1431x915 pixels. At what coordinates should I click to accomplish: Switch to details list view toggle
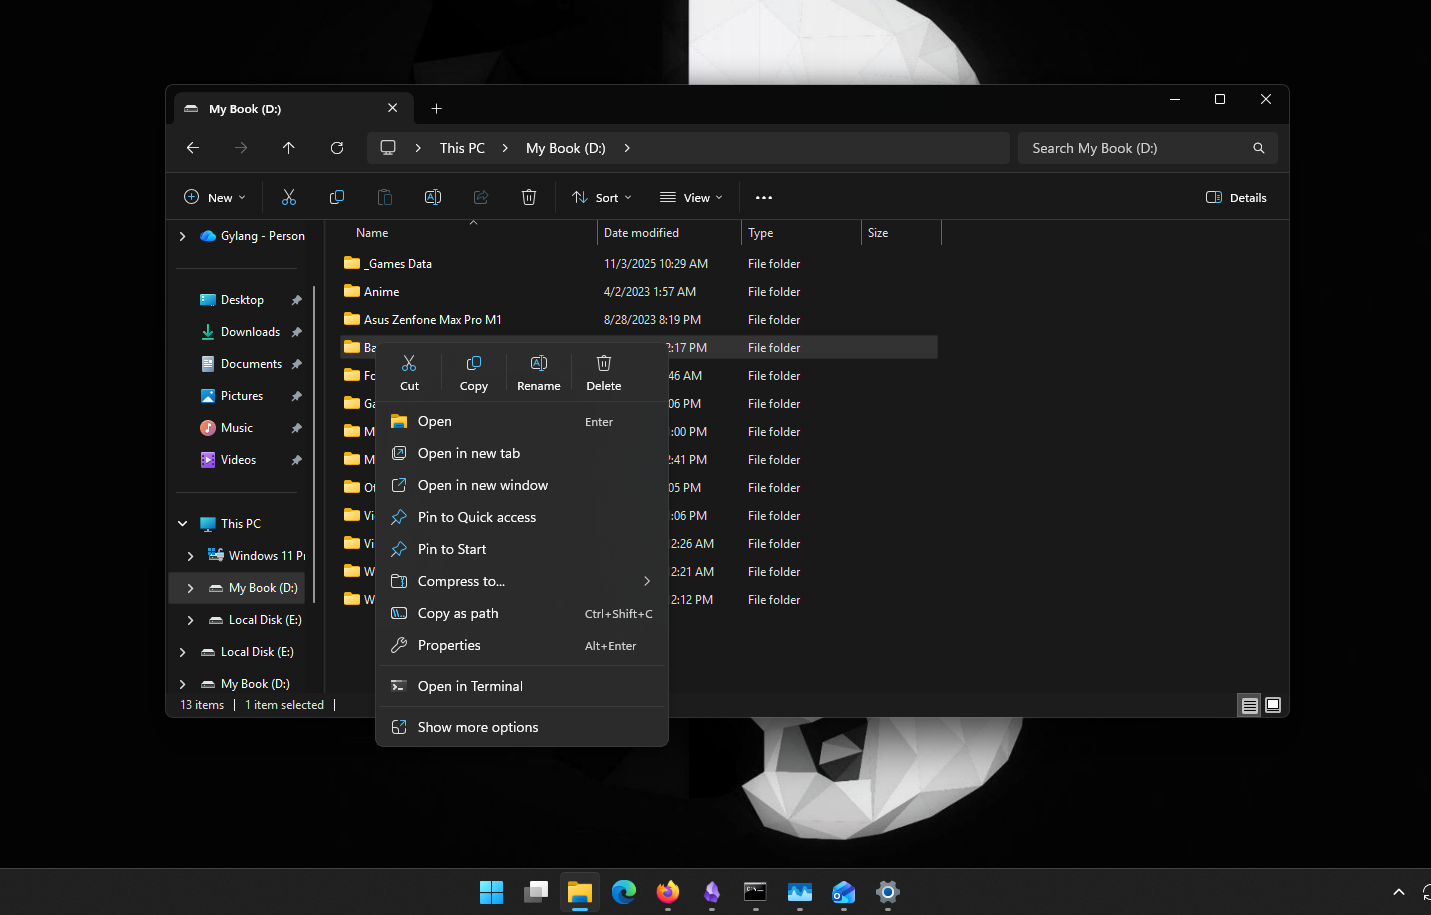[x=1249, y=705]
